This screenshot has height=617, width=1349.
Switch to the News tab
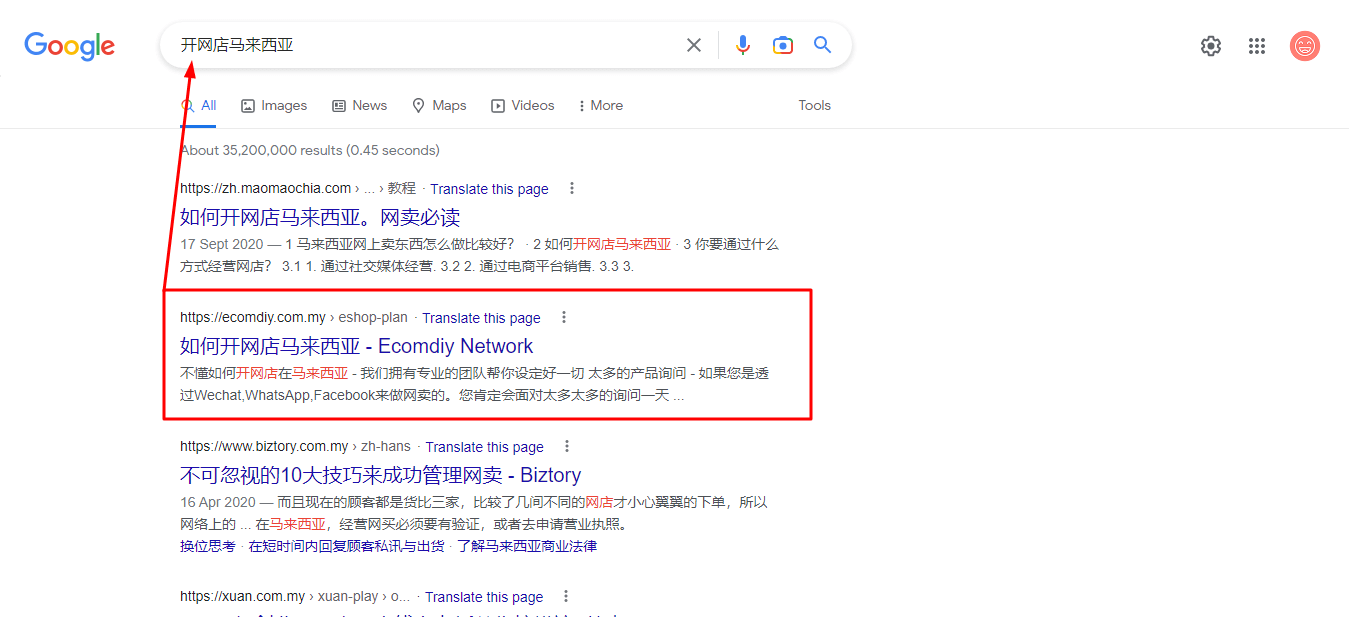click(359, 105)
